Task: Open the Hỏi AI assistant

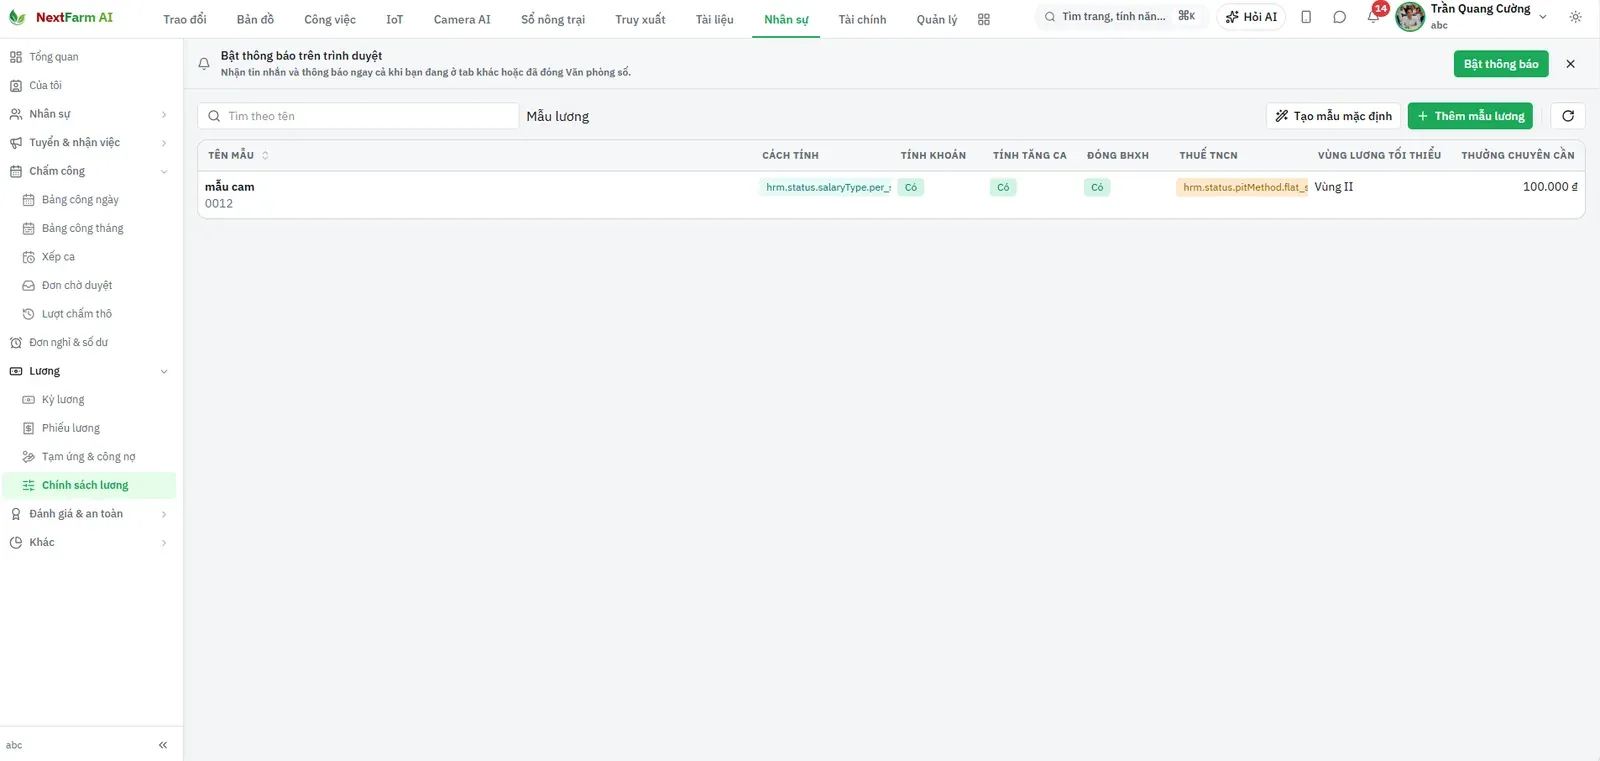Action: coord(1251,17)
